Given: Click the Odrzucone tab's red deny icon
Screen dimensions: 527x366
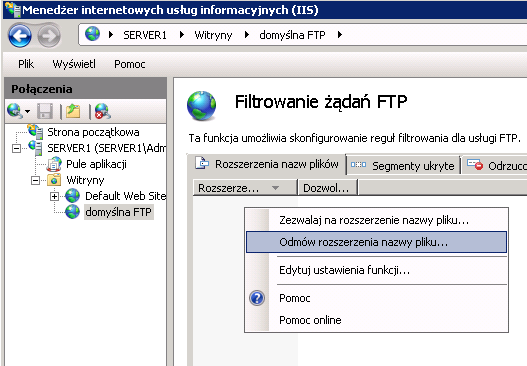Looking at the screenshot, I should click(475, 165).
